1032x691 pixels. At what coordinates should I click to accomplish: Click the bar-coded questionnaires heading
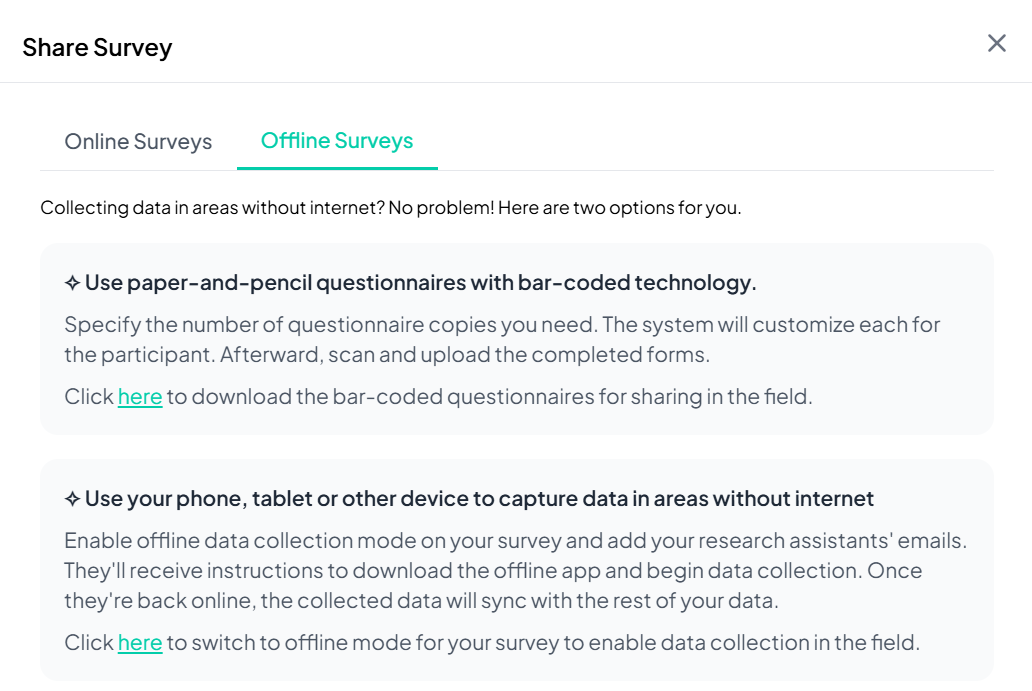coord(412,282)
